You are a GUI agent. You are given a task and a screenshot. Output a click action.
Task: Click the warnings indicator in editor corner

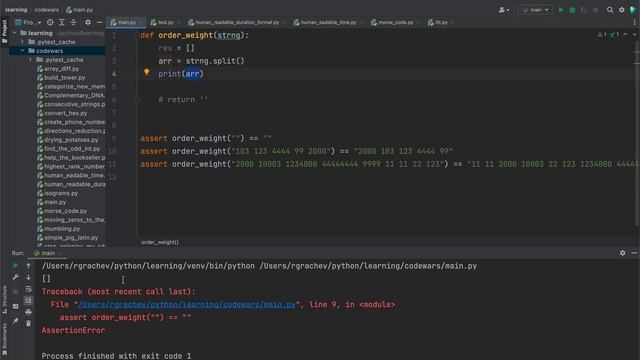pyautogui.click(x=602, y=35)
